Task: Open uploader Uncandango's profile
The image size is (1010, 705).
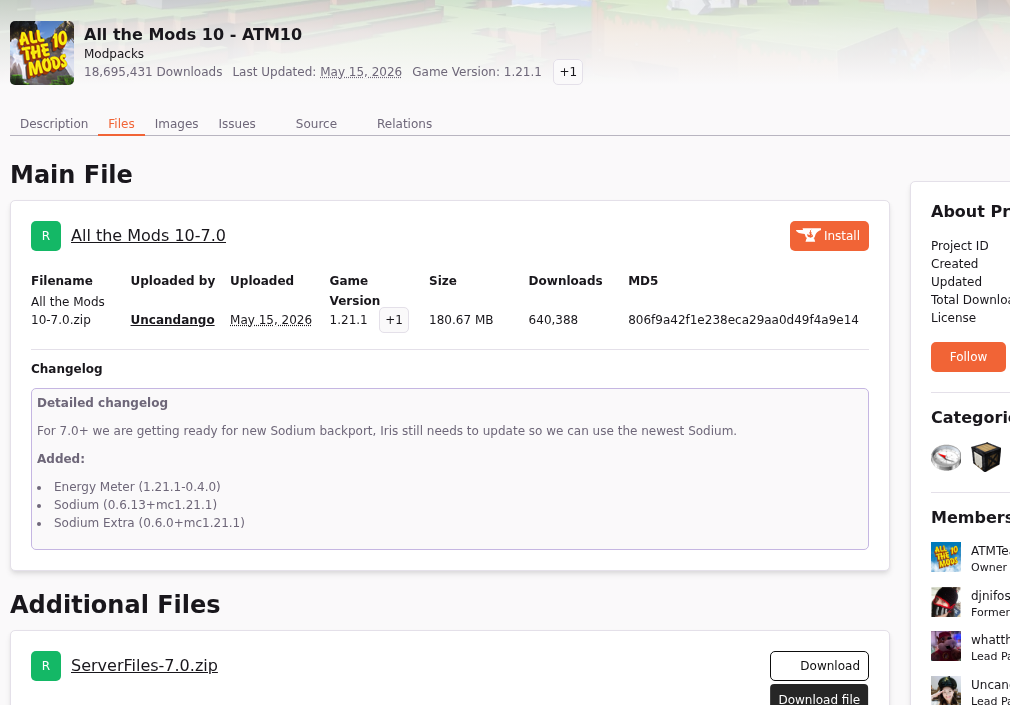Action: point(173,320)
